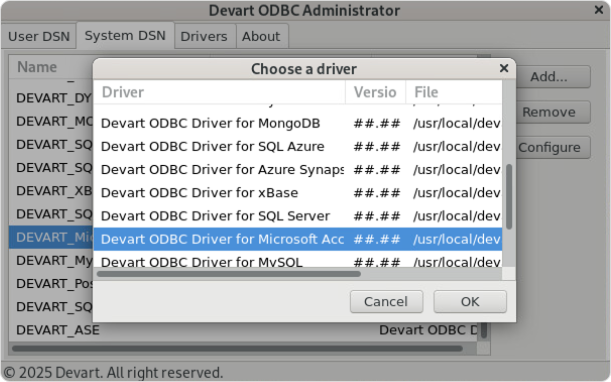Click the Add... button

[x=549, y=77]
